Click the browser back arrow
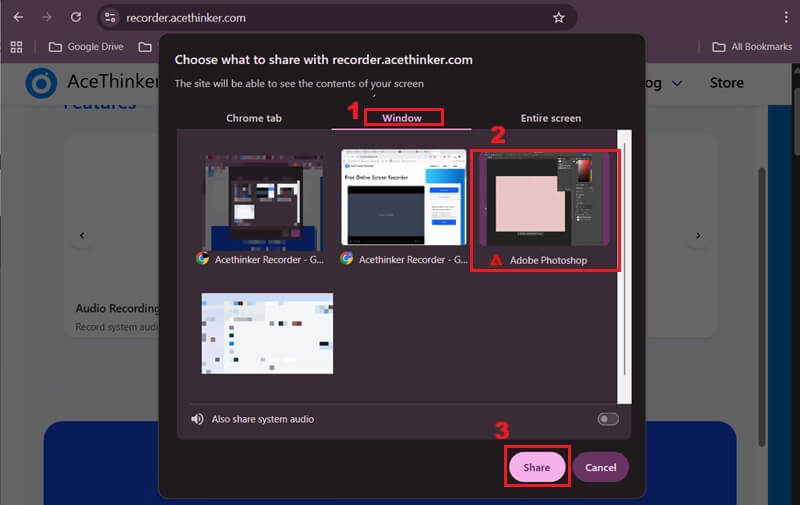 pos(17,17)
